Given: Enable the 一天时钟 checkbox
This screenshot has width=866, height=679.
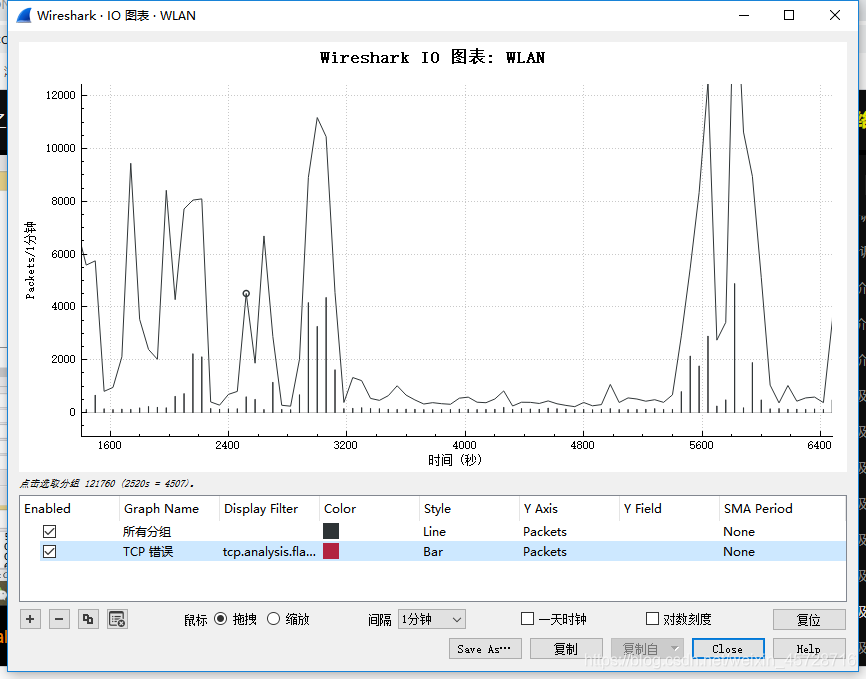Looking at the screenshot, I should click(527, 618).
